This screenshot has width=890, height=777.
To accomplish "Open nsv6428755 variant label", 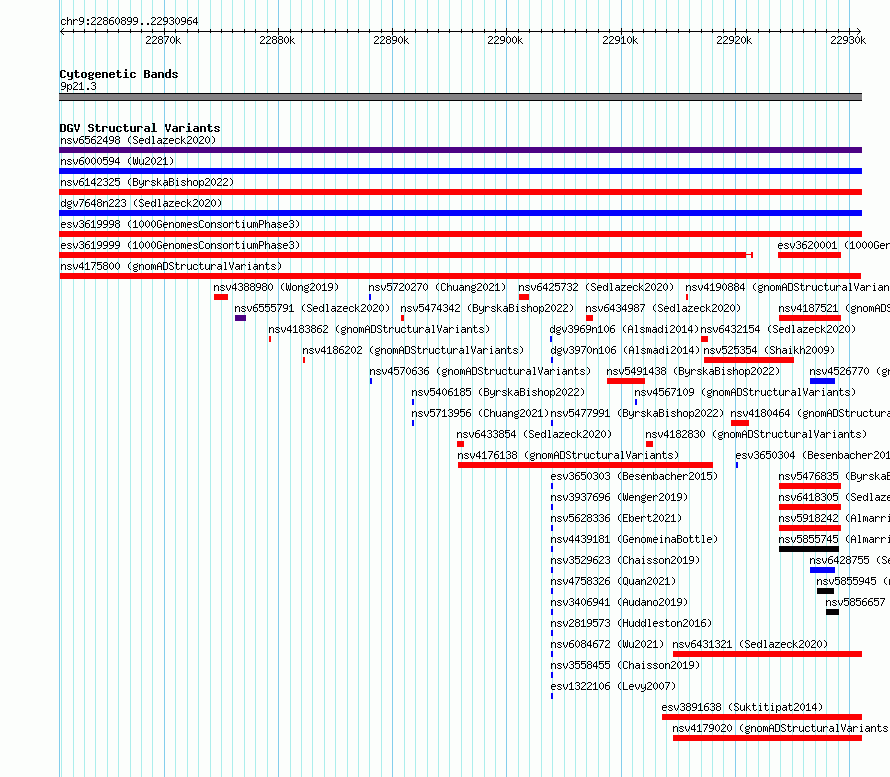I will 849,560.
